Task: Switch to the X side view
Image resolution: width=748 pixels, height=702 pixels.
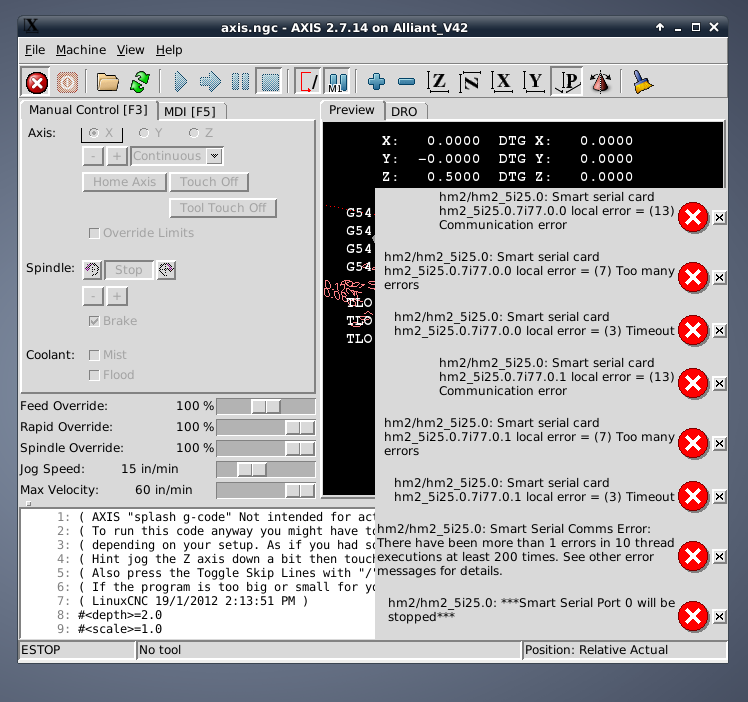Action: [x=502, y=82]
